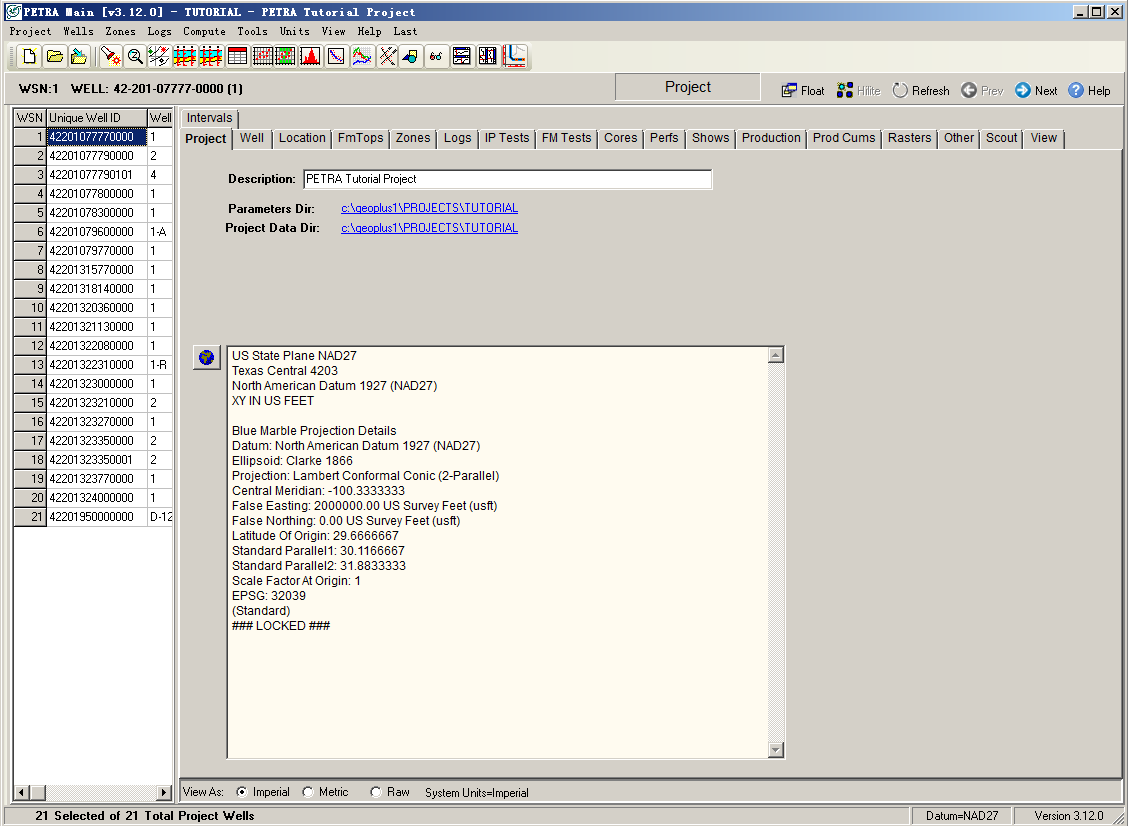Switch to the Rasters tab

(x=909, y=138)
